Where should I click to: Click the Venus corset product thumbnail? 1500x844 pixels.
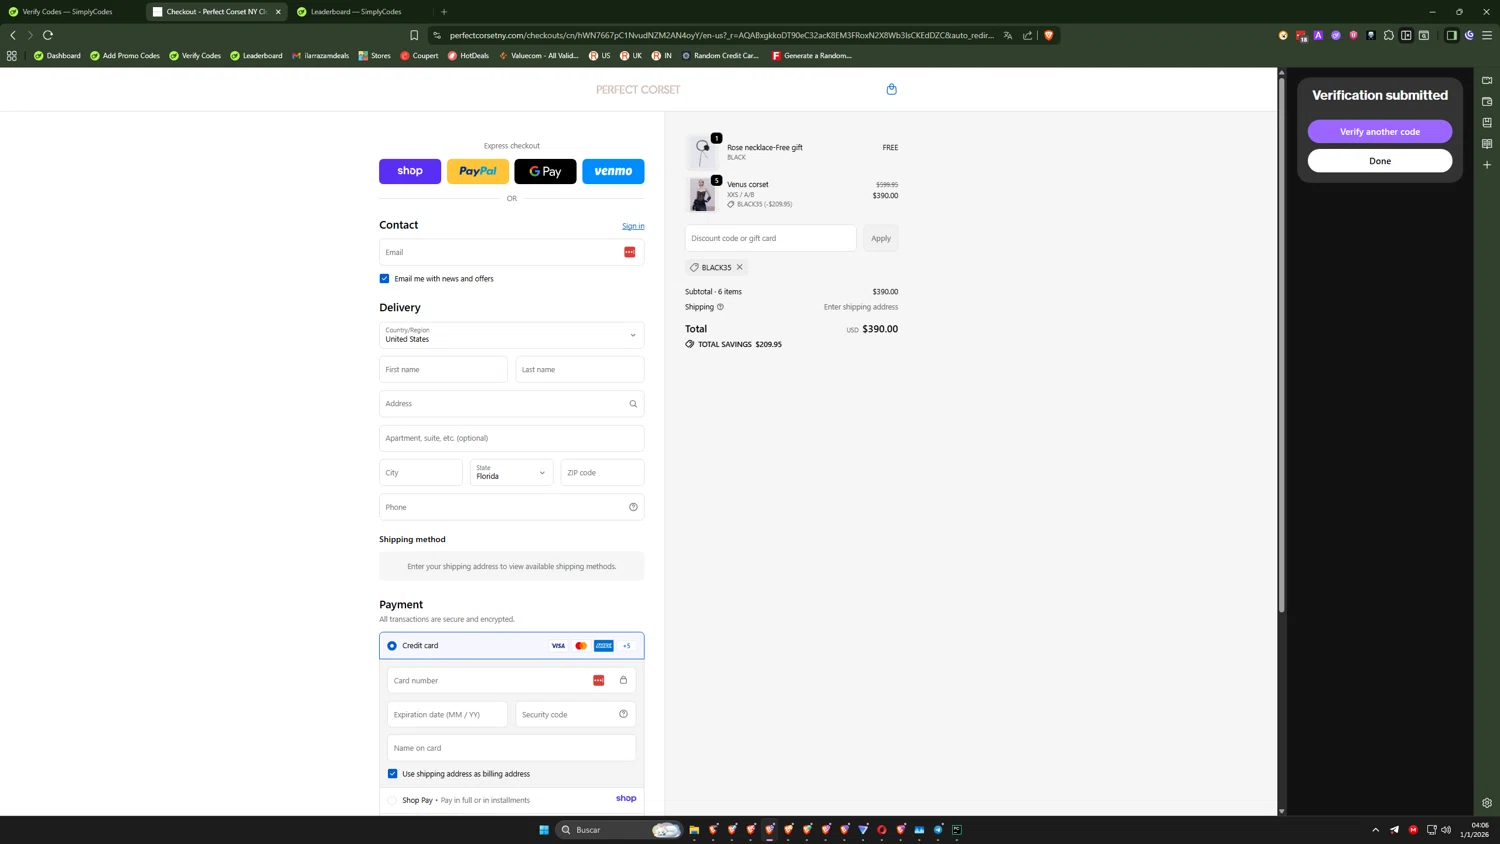(x=702, y=194)
